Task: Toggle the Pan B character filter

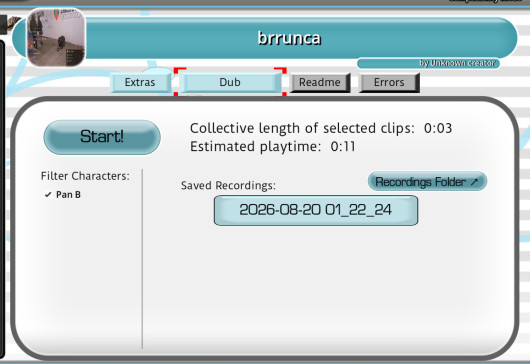Action: point(63,195)
